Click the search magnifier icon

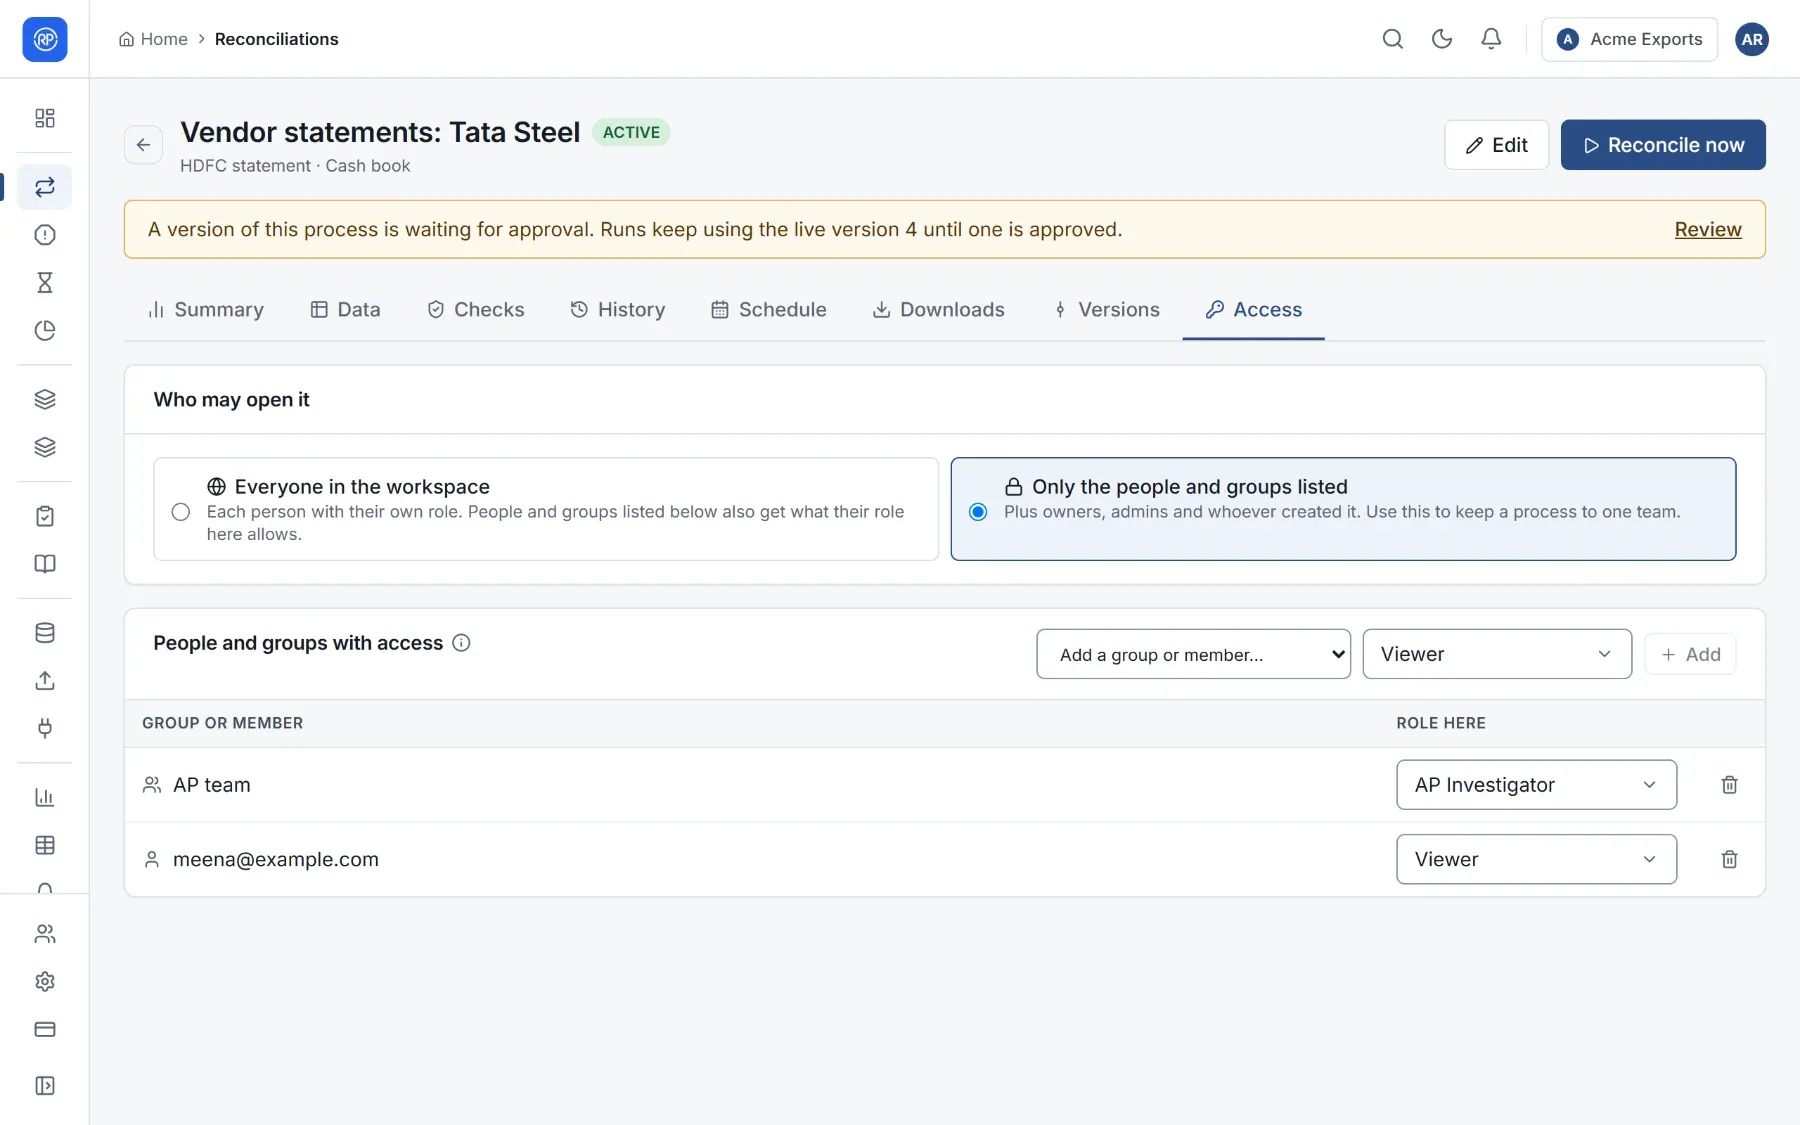coord(1392,39)
